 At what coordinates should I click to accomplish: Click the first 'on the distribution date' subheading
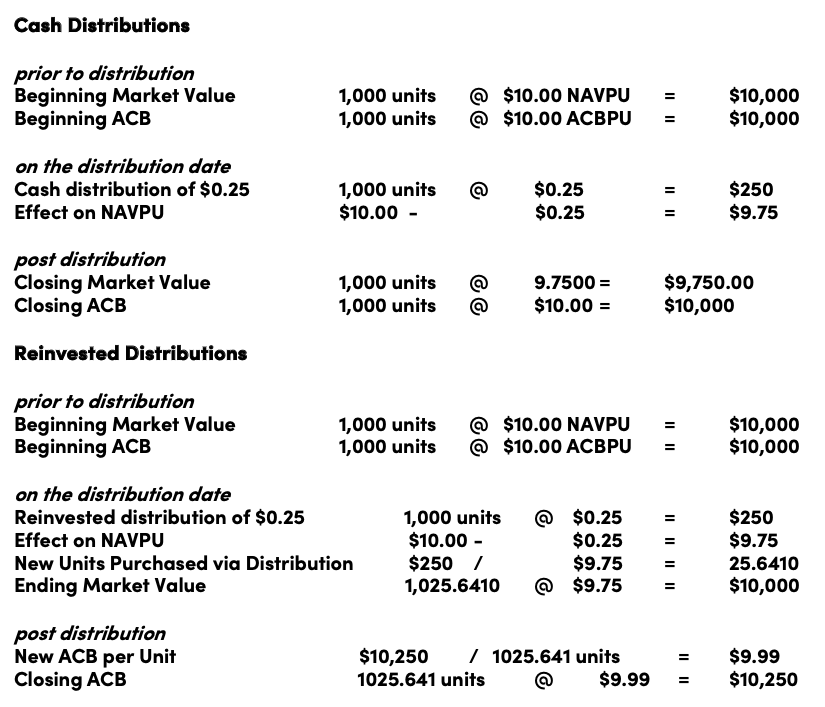coord(123,167)
